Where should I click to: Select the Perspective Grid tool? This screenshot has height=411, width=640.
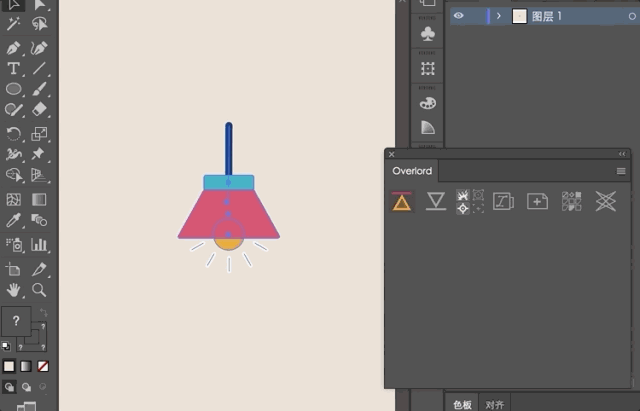(x=39, y=175)
